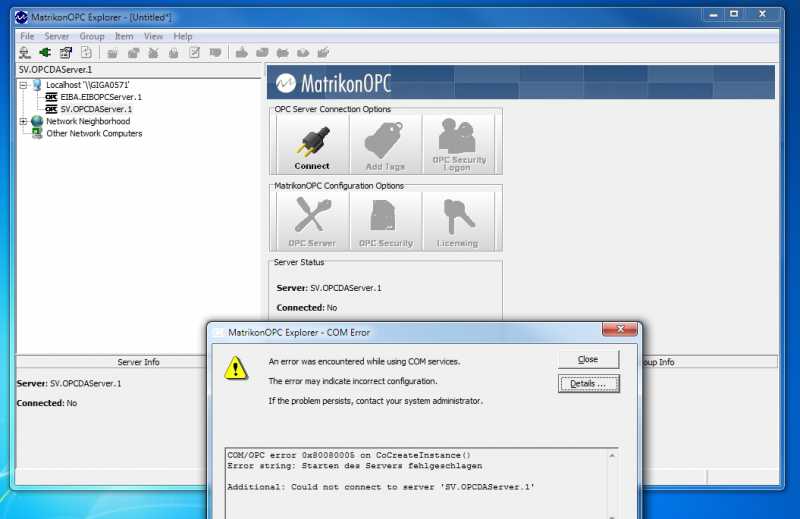Click the green connect toolbar icon
Image resolution: width=800 pixels, height=519 pixels.
(45, 52)
